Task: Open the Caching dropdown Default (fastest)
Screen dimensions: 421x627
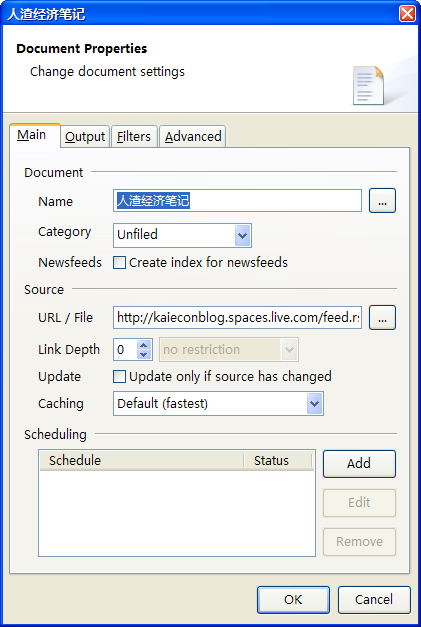Action: (218, 404)
